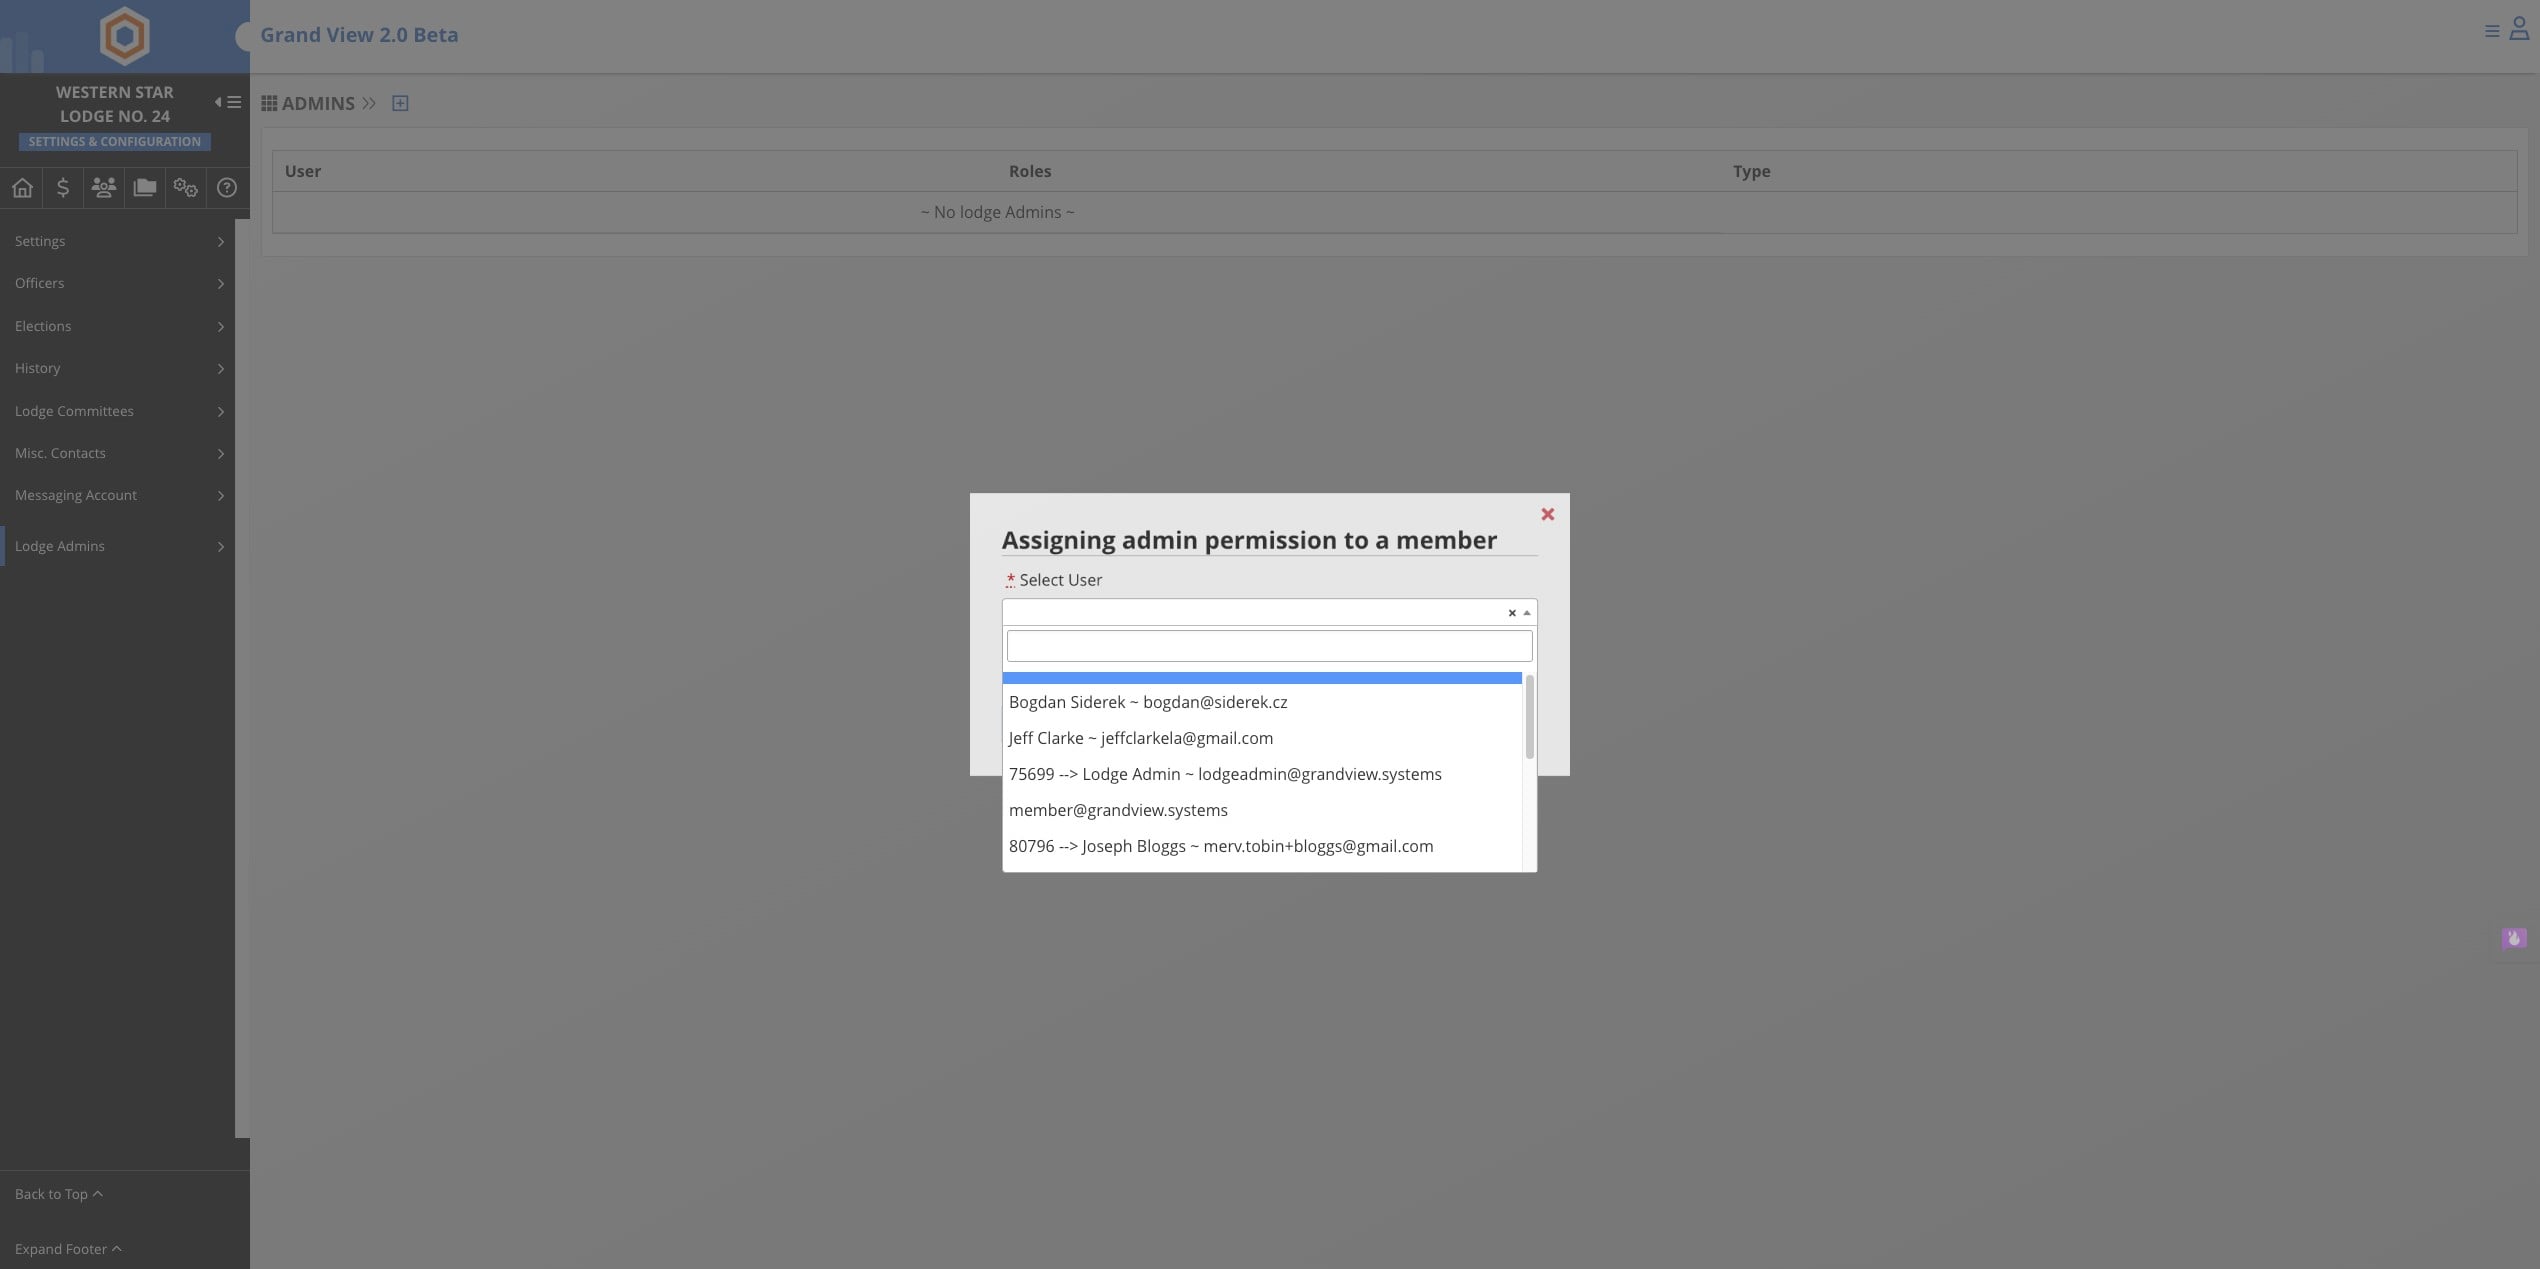Open the dollar finances icon

[x=63, y=187]
